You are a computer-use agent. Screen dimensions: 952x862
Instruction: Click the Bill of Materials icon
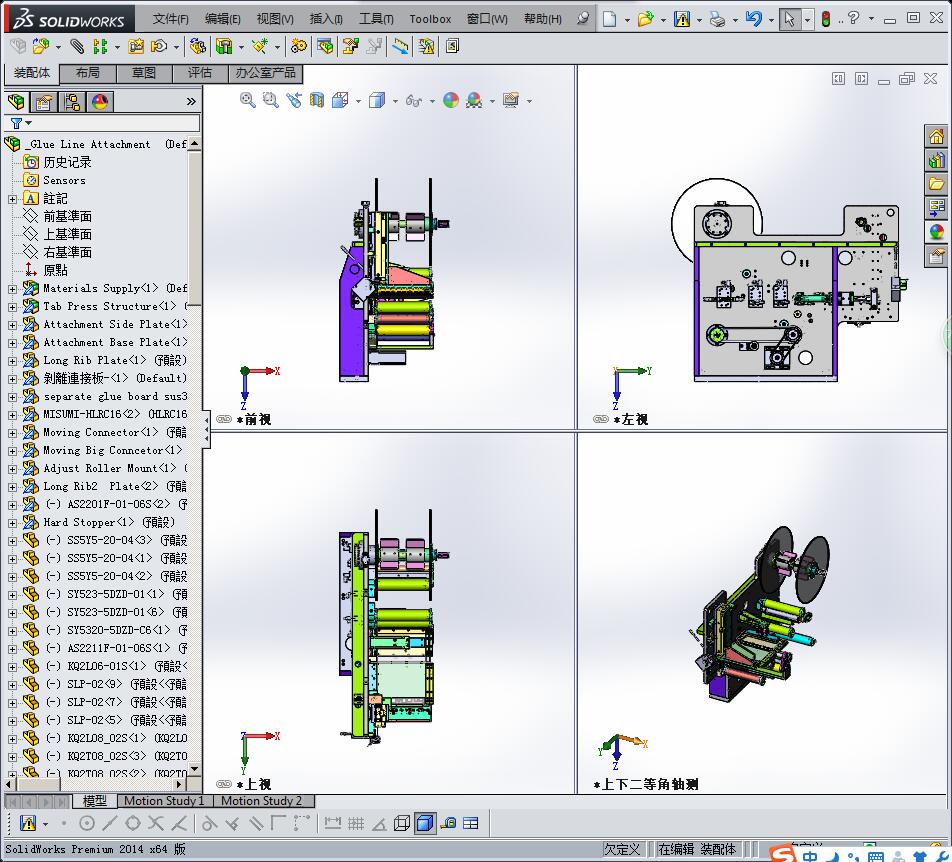(325, 46)
